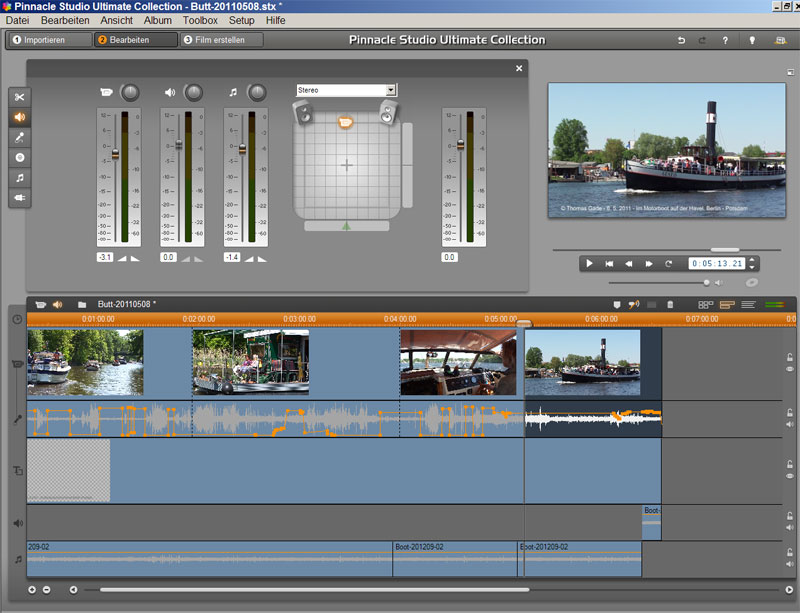Mute the music track speaker icon

pos(789,565)
